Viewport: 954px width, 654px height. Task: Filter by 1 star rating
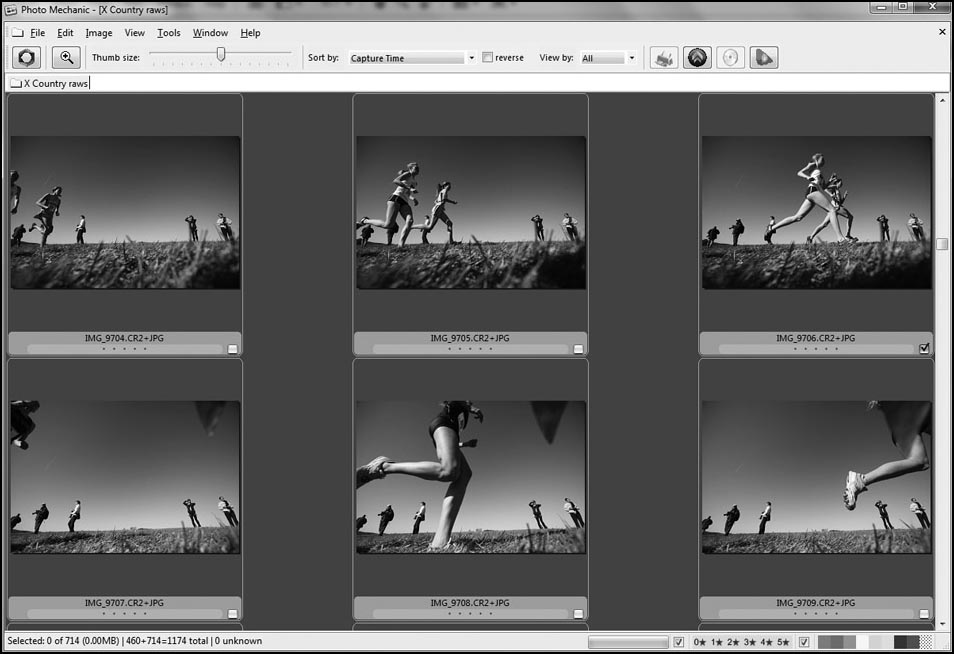[x=717, y=642]
